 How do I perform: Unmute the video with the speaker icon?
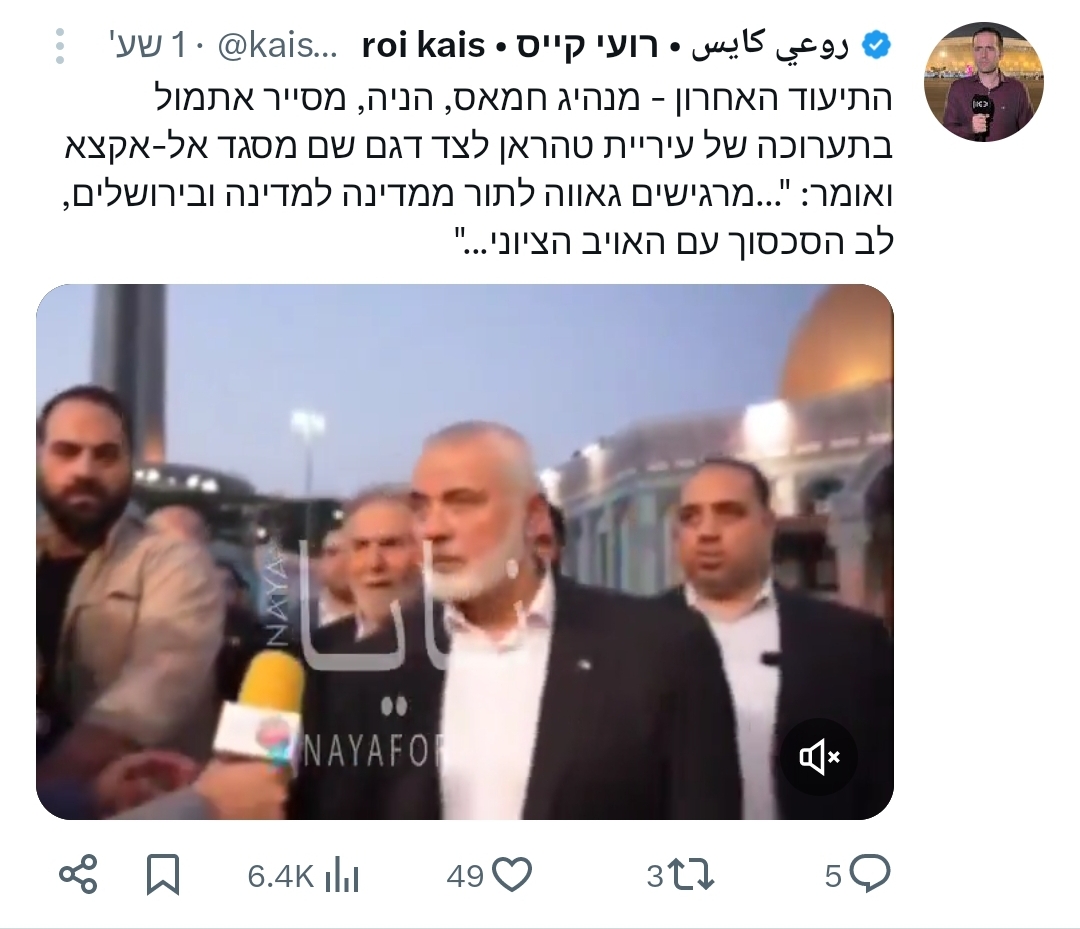819,757
